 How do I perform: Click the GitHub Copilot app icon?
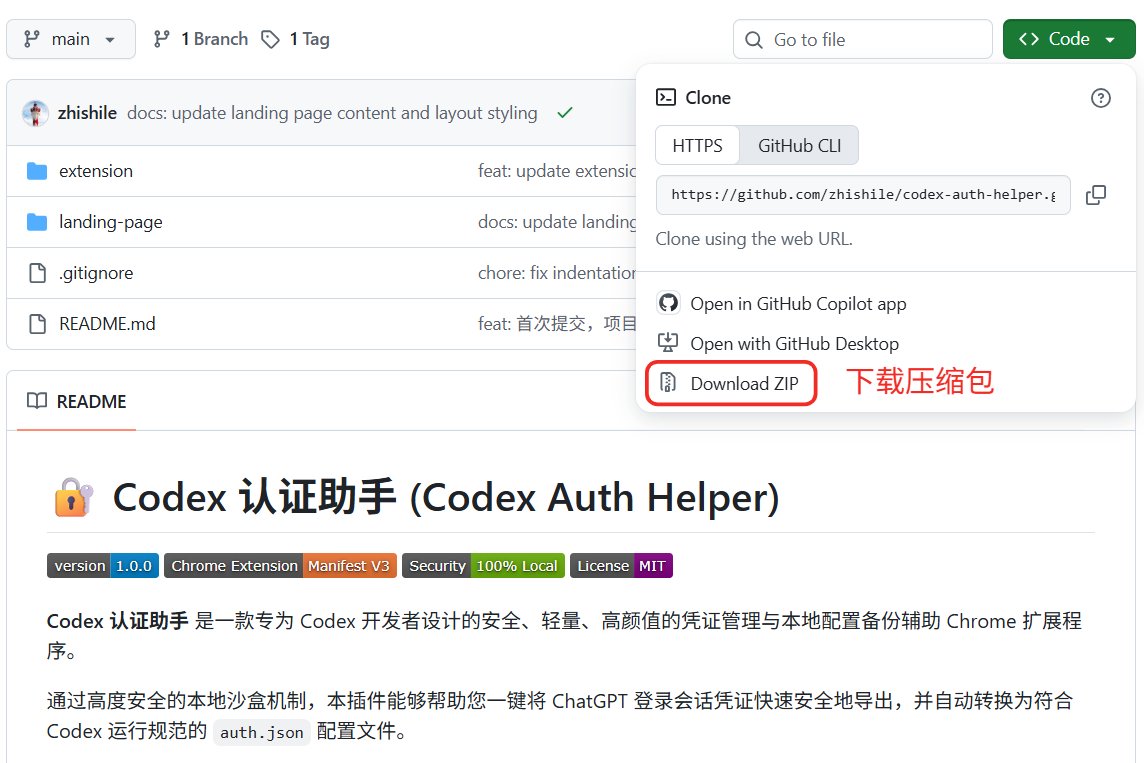click(668, 303)
